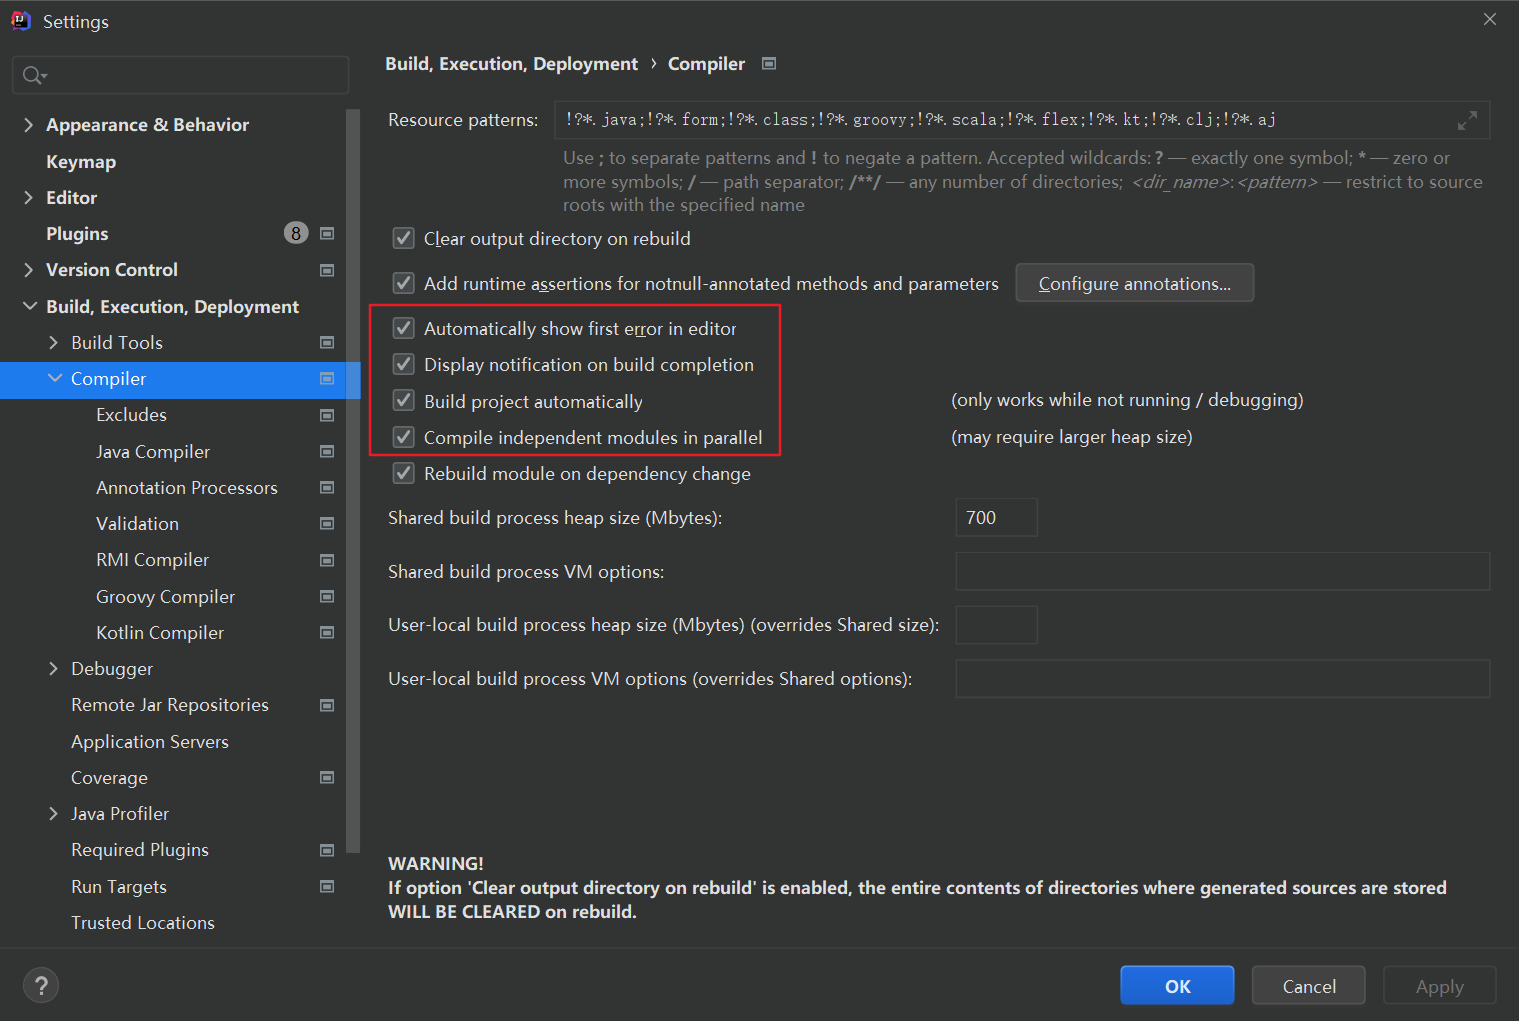Image resolution: width=1519 pixels, height=1021 pixels.
Task: Click the Resource patterns text field
Action: click(x=1022, y=120)
